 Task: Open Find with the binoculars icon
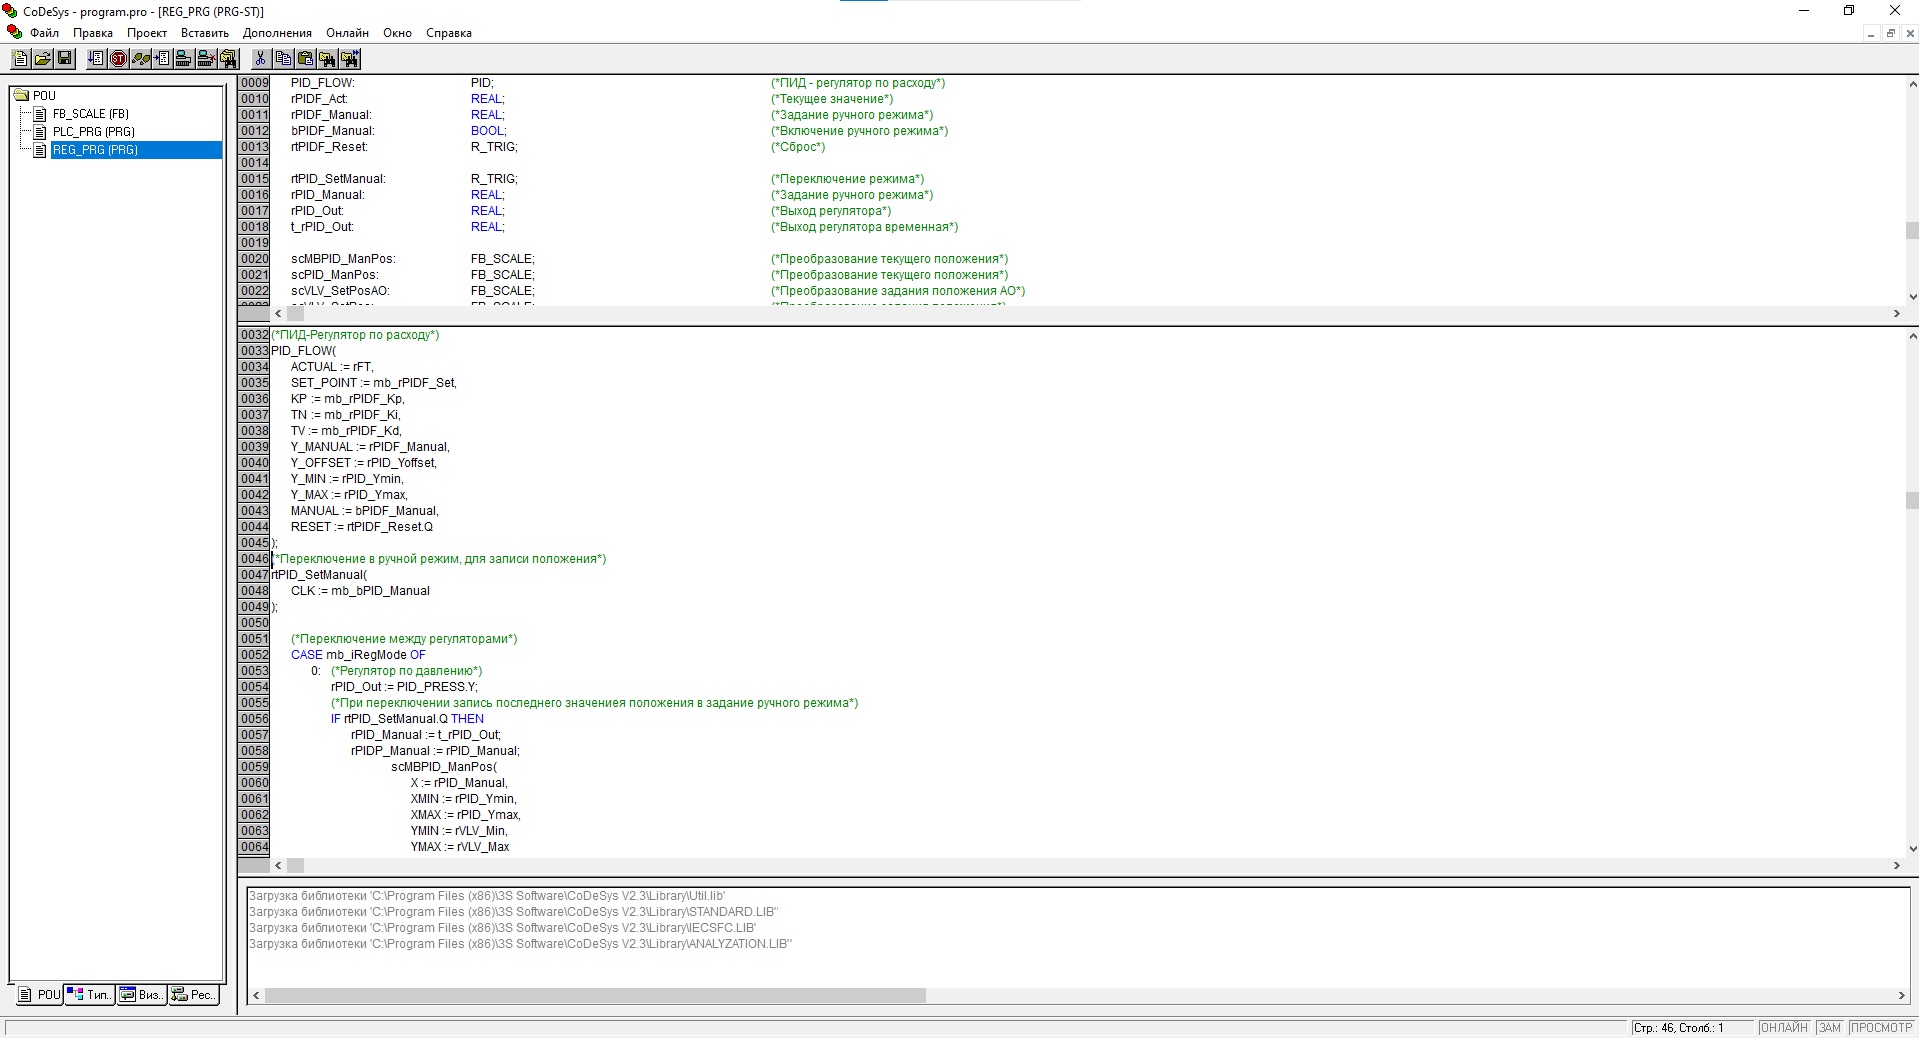pyautogui.click(x=327, y=58)
